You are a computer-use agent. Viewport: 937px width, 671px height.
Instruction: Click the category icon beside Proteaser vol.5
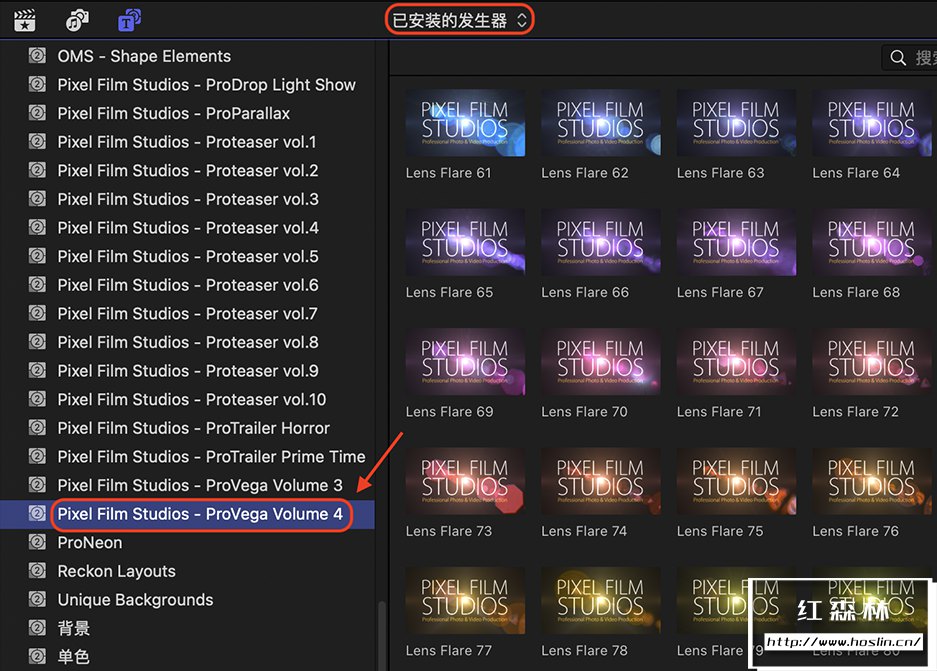[x=37, y=256]
